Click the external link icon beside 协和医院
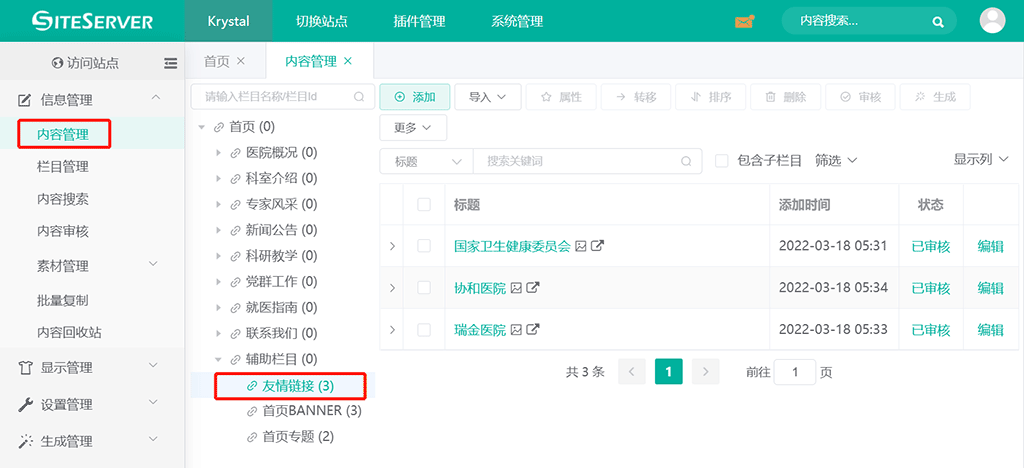 (x=533, y=288)
